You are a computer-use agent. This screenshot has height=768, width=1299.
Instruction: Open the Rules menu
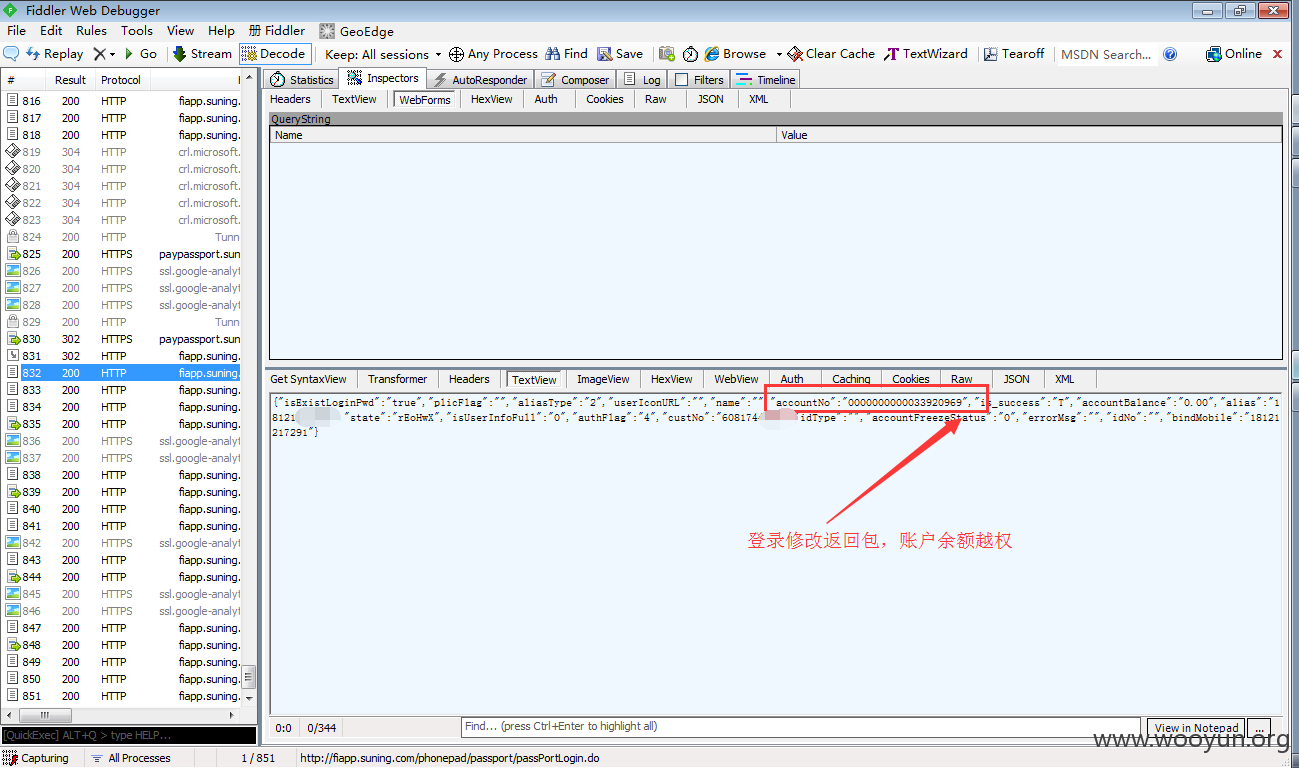coord(91,31)
